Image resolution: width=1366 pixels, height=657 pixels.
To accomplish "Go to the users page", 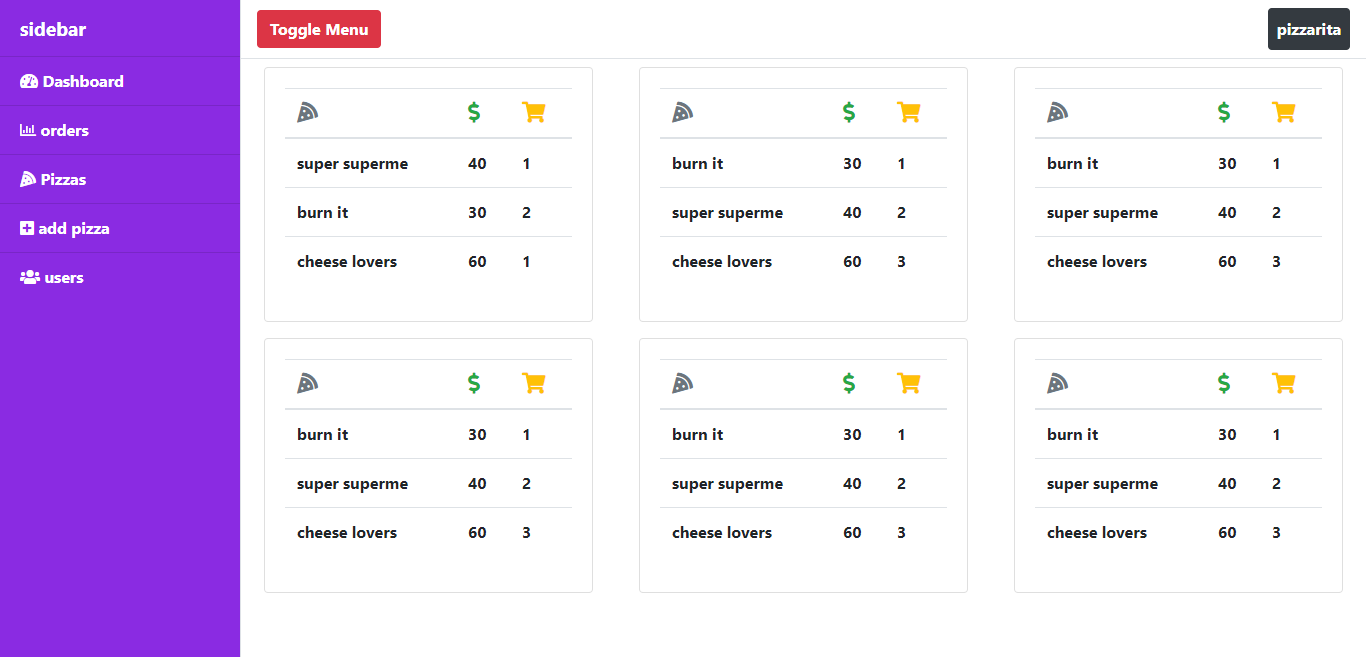I will (x=66, y=277).
